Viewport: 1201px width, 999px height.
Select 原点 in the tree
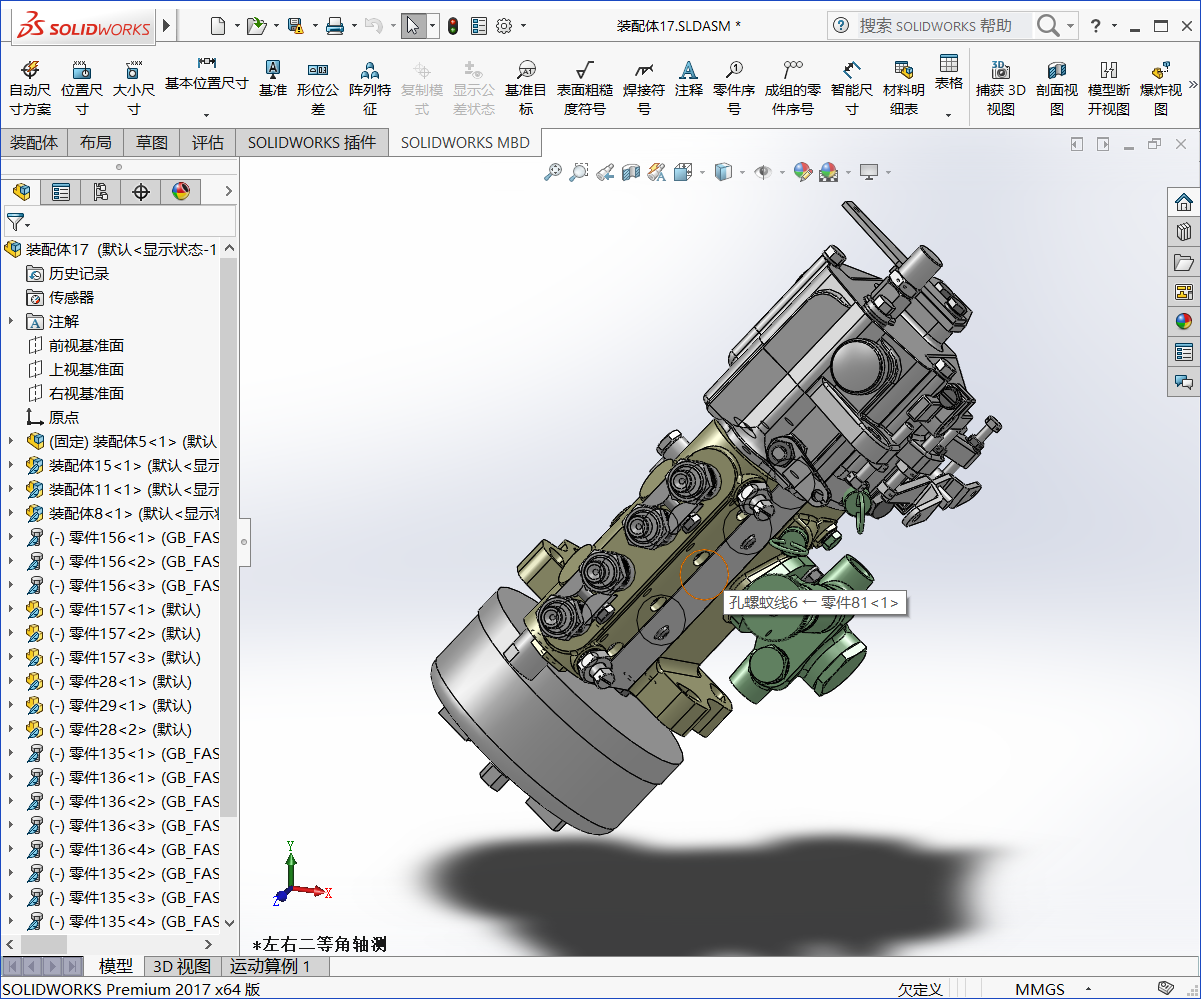tap(64, 417)
